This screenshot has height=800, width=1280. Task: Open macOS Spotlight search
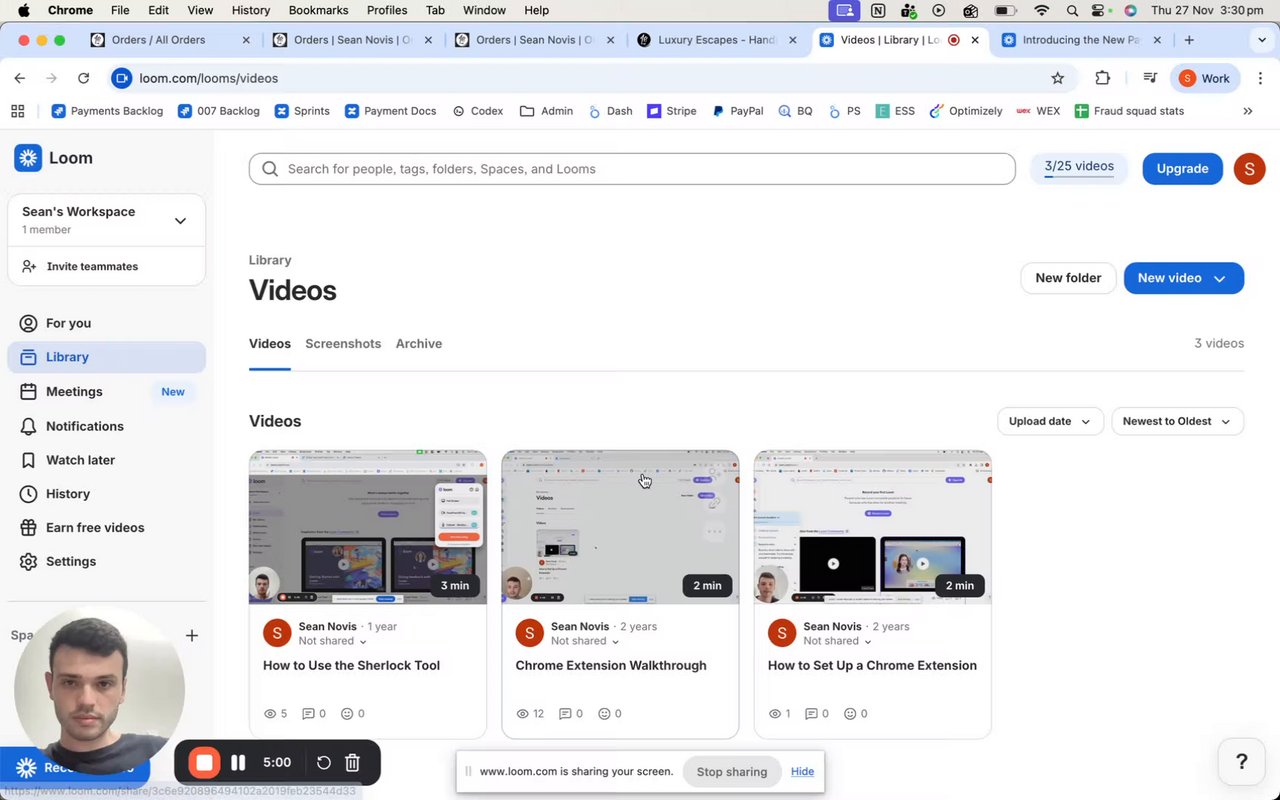(x=1072, y=11)
